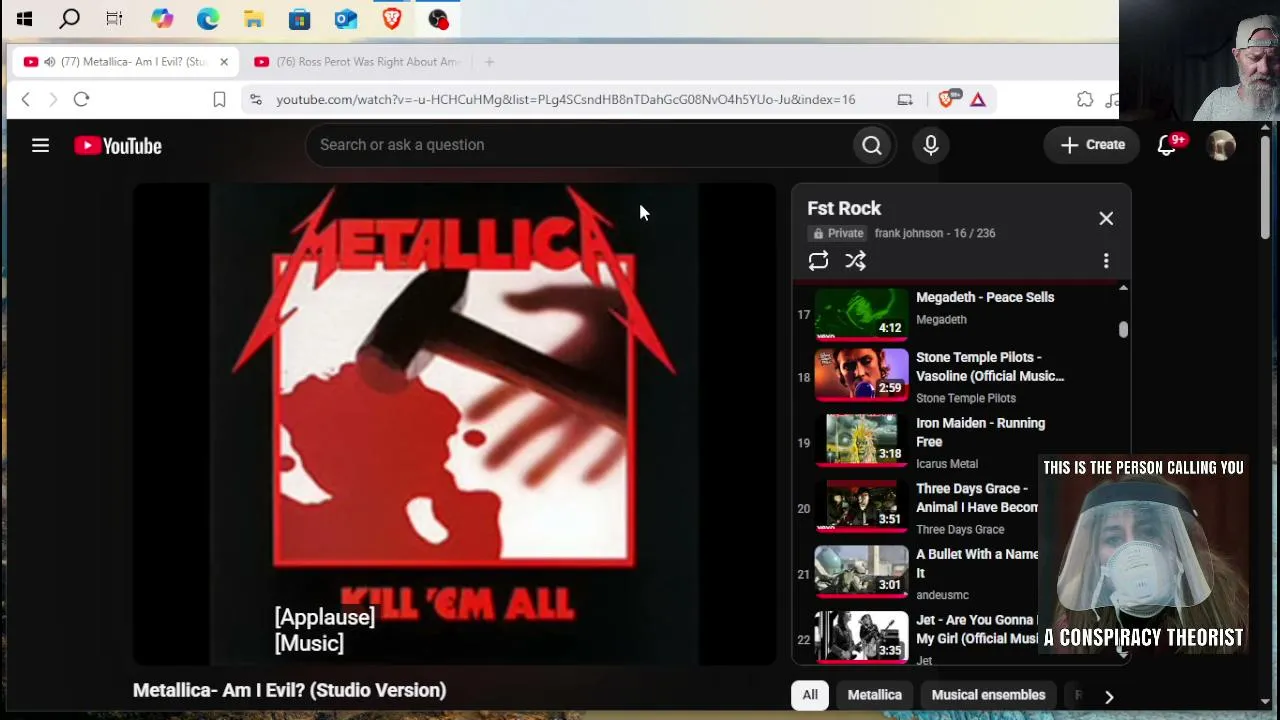Screen dimensions: 1280x720
Task: Open the Fst Rock playlist title
Action: coord(844,208)
